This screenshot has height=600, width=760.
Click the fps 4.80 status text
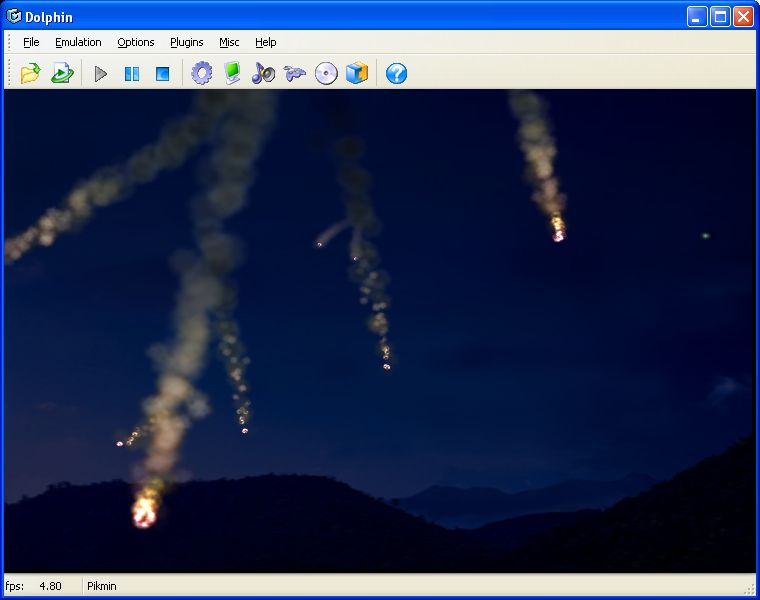33,586
